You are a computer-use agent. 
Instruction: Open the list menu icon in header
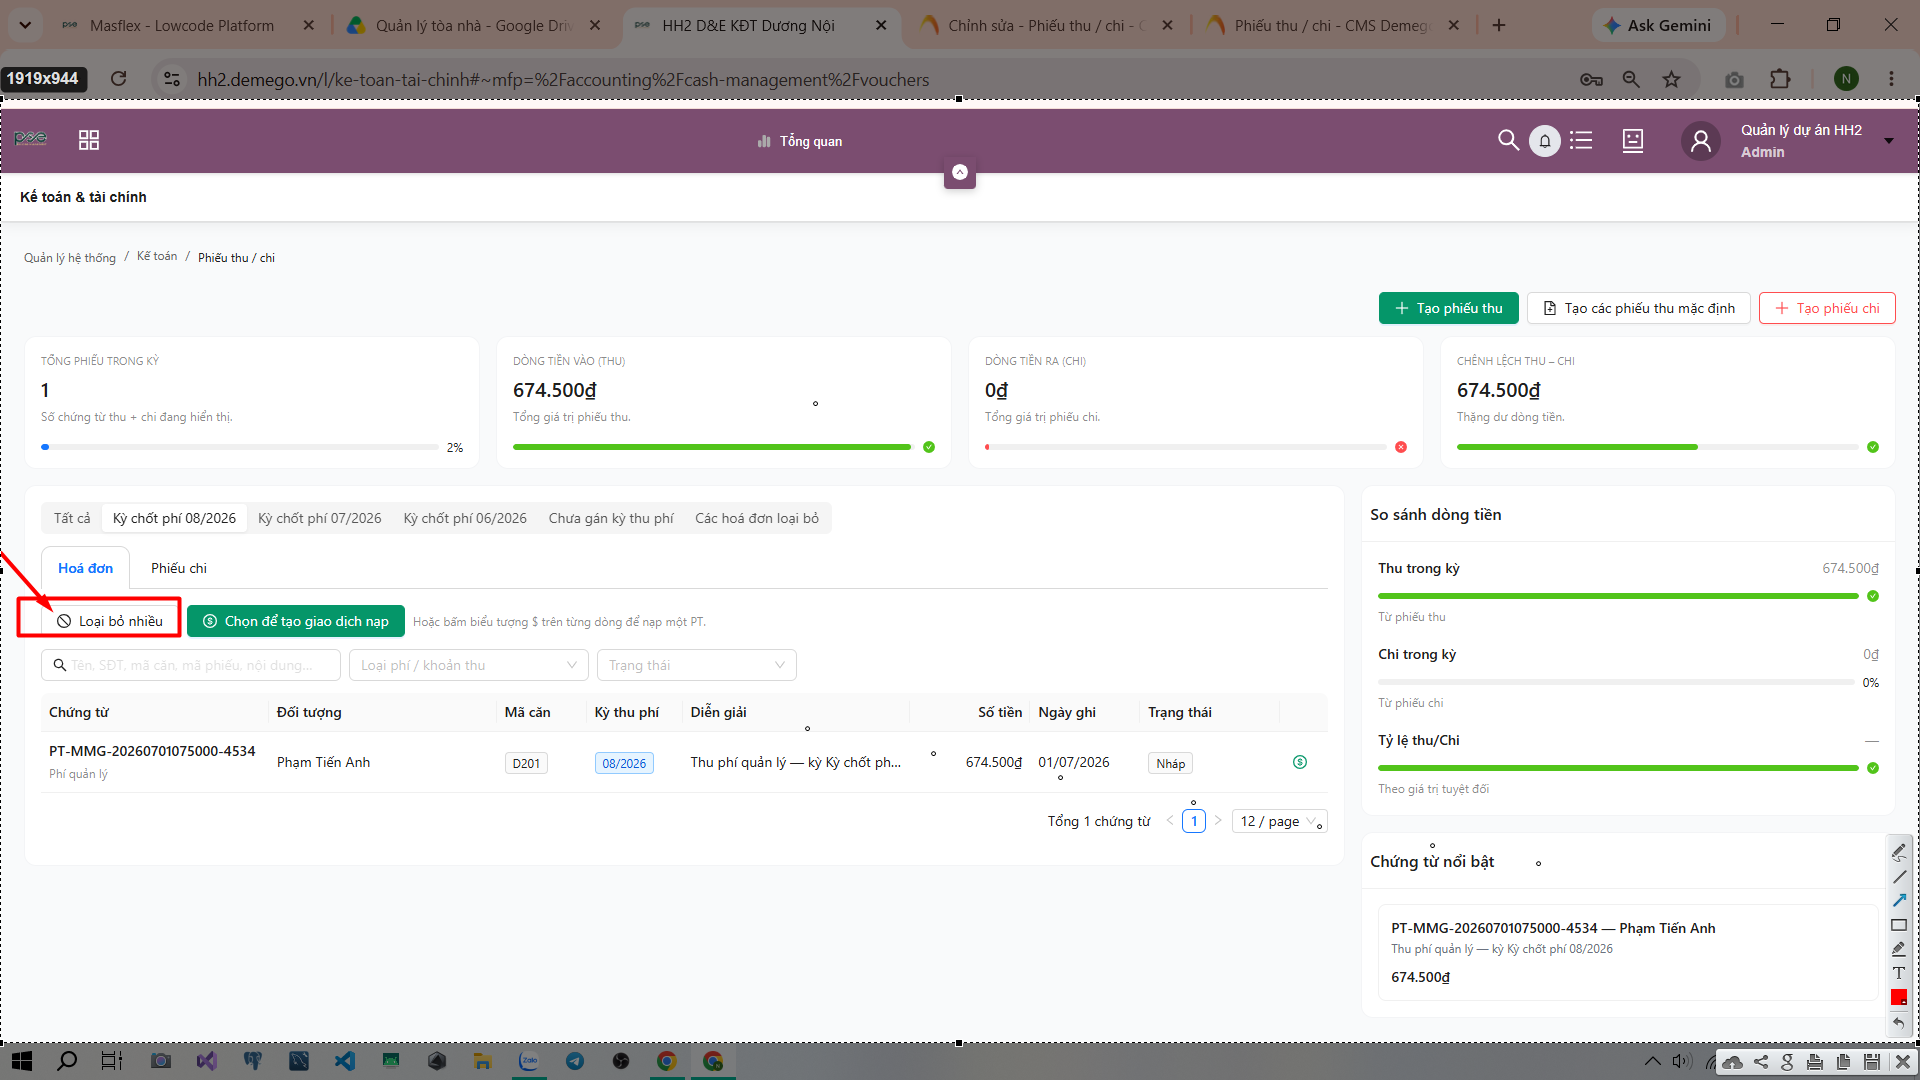(x=1581, y=140)
